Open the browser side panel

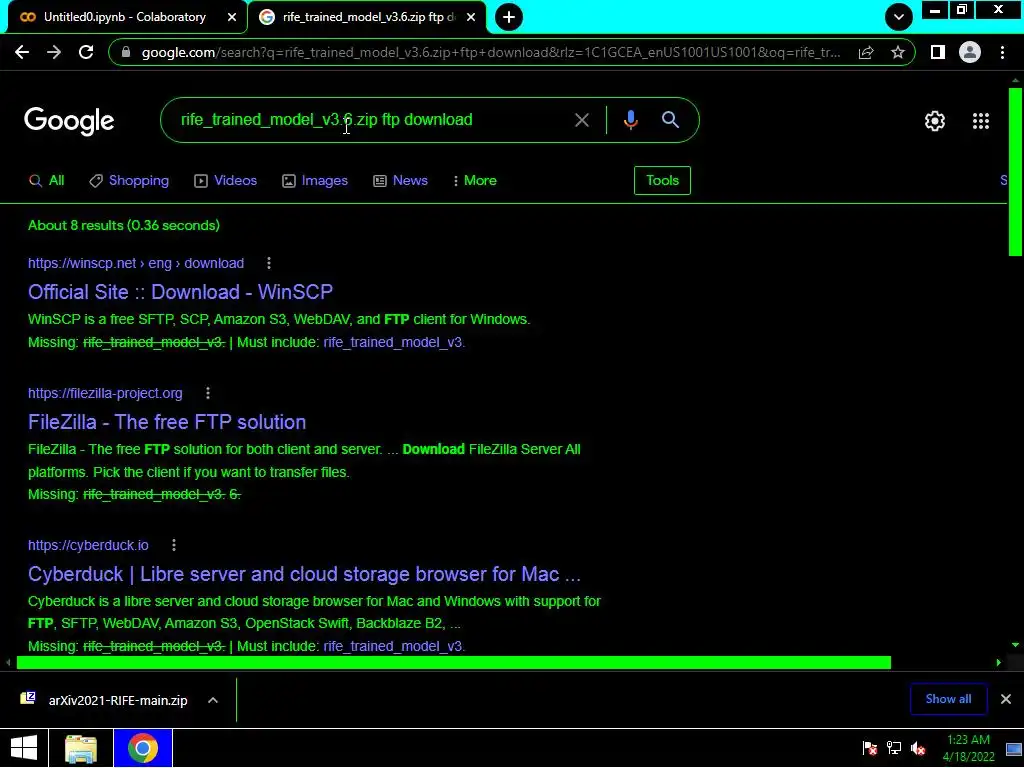(938, 52)
